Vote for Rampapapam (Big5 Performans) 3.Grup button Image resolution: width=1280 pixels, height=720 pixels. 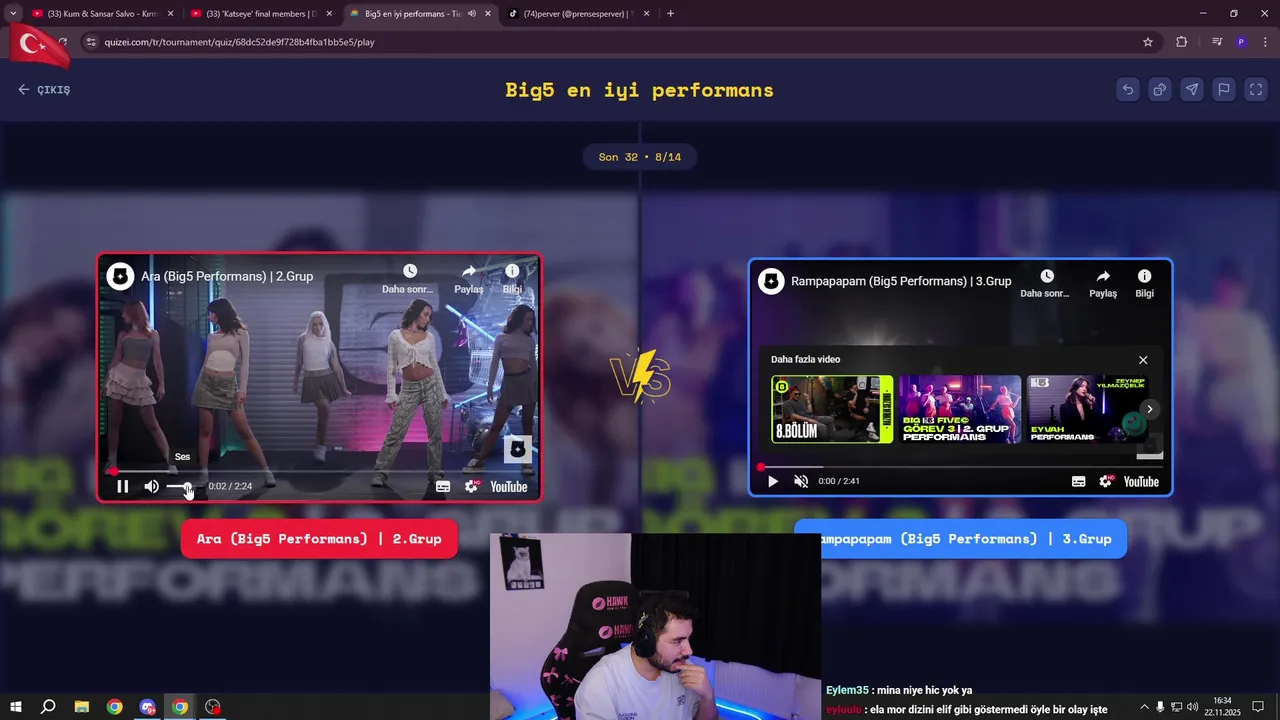[960, 539]
